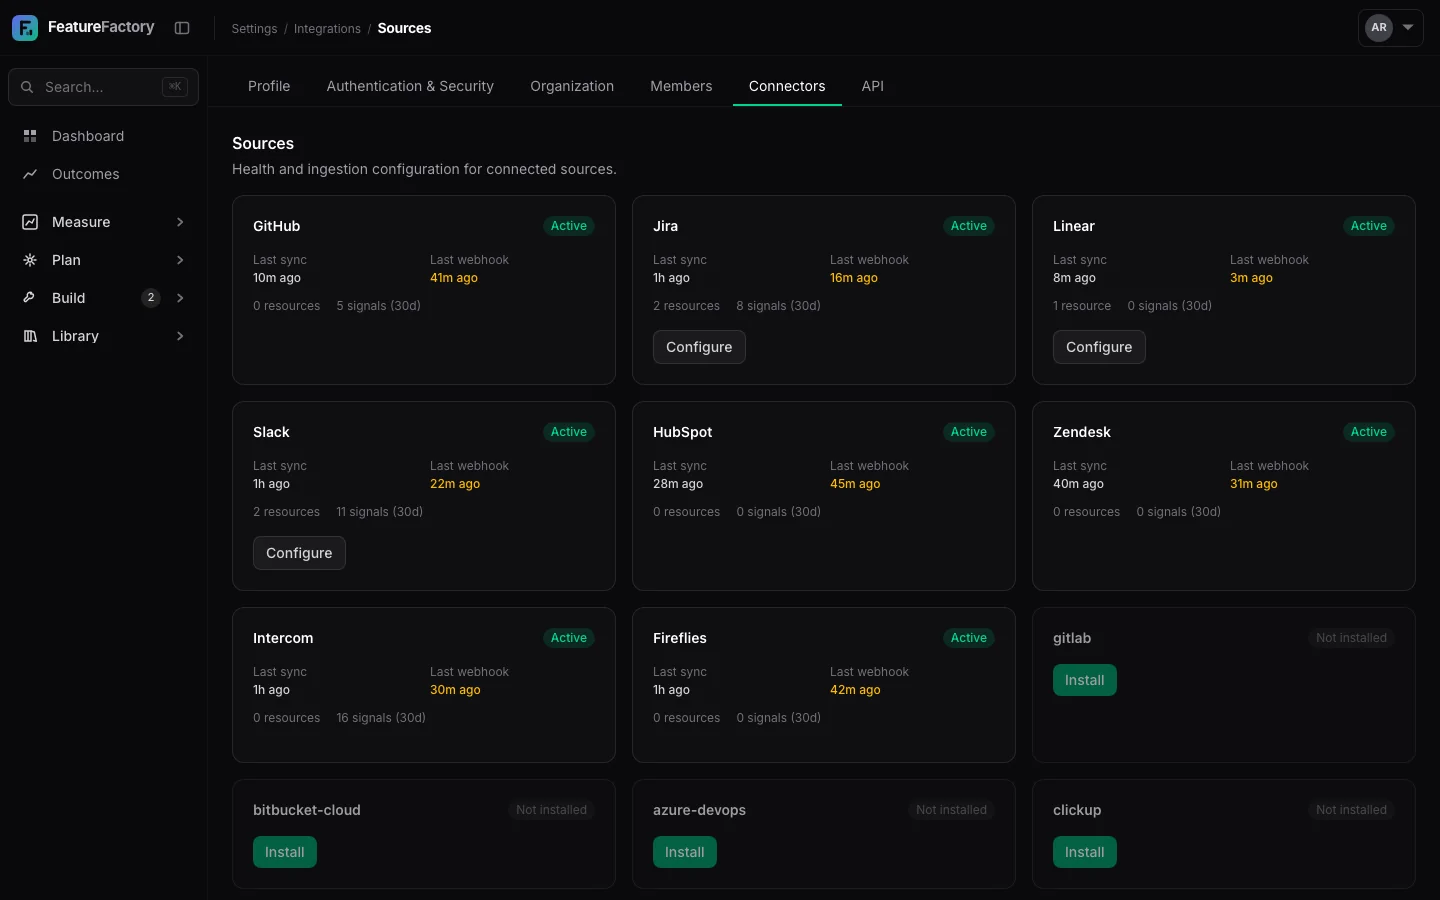Screen dimensions: 1440x900
Task: Click the Build badge showing 2
Action: pyautogui.click(x=151, y=298)
